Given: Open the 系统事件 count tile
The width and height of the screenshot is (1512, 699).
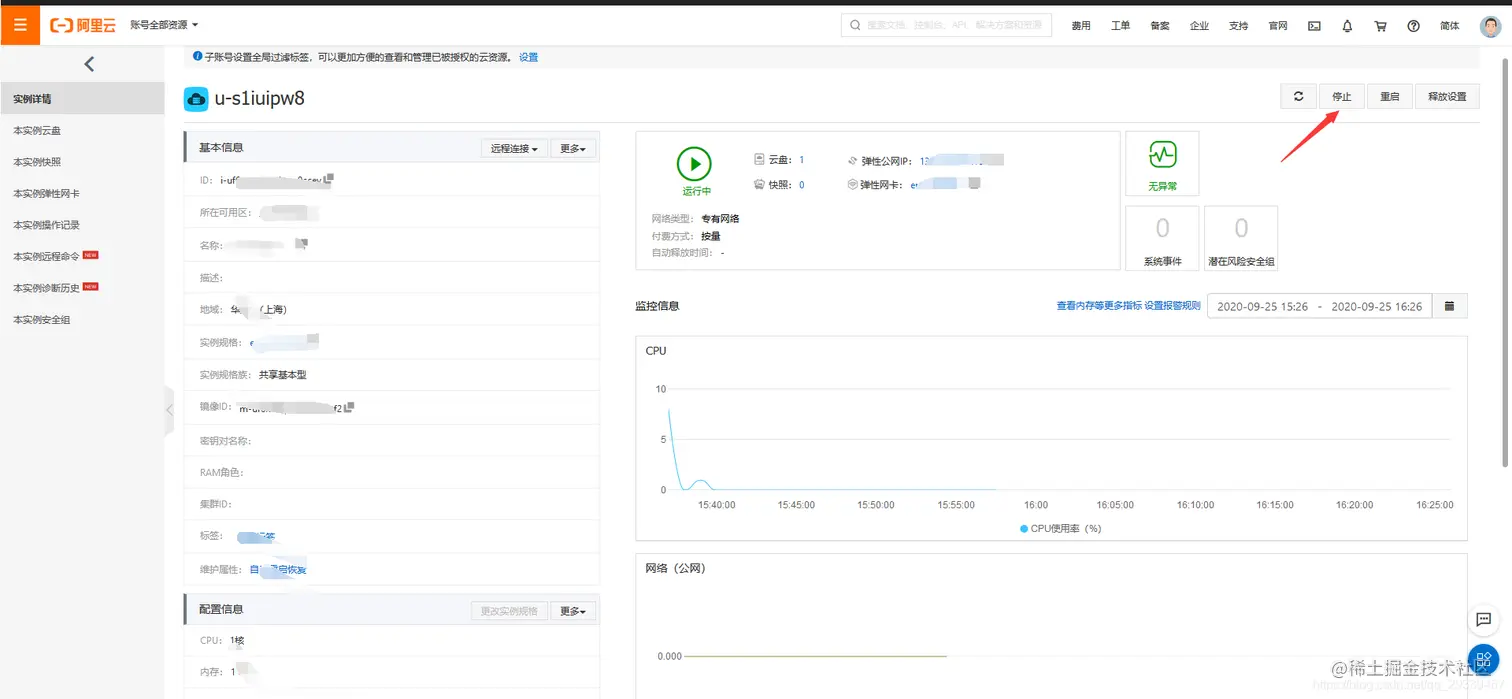Looking at the screenshot, I should click(x=1162, y=238).
